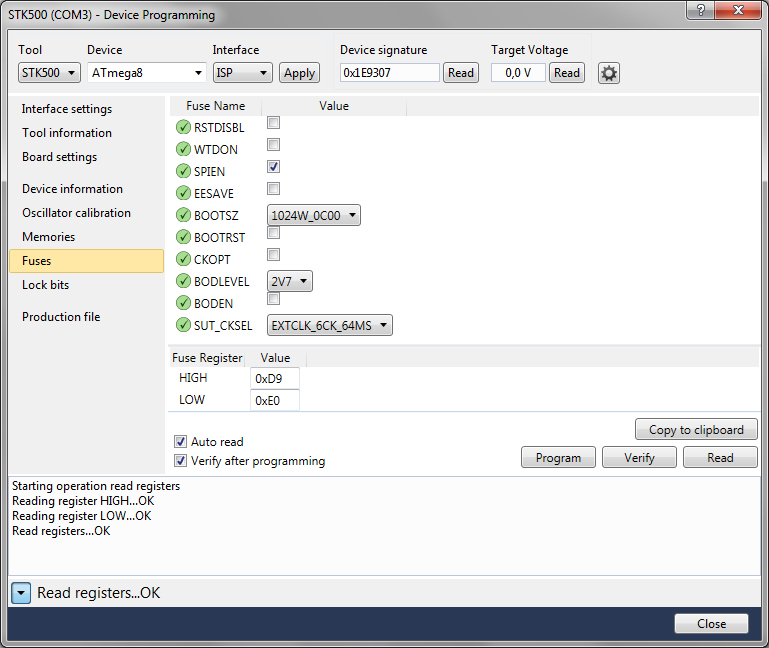Viewport: 769px width, 648px height.
Task: Click the green check icon beside SPIEN
Action: point(183,171)
